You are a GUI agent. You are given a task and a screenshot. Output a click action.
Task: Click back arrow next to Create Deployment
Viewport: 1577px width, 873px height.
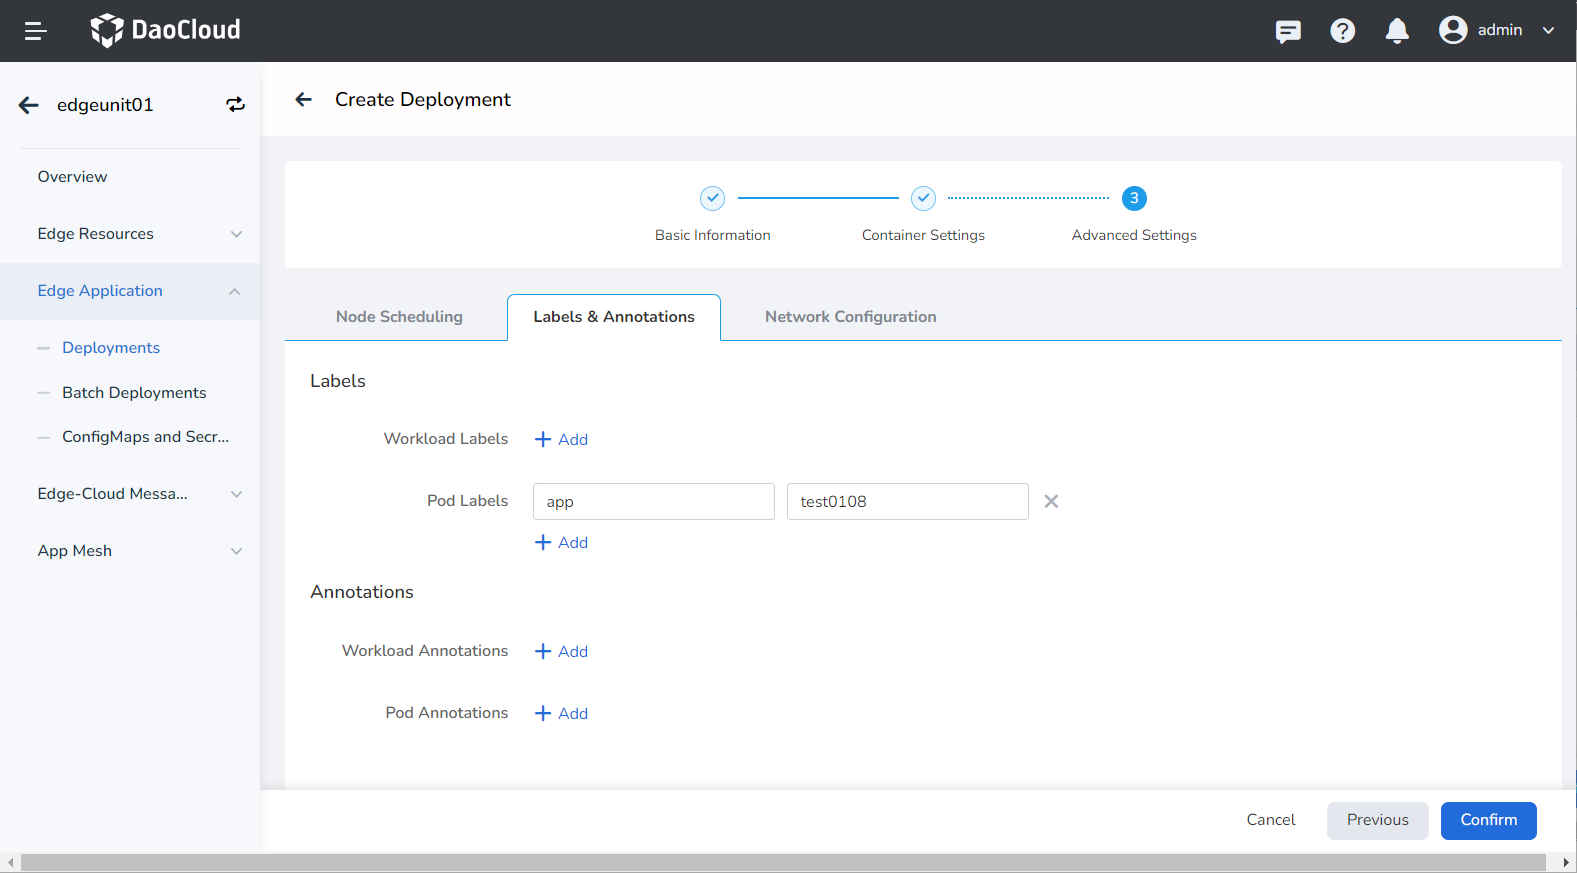click(x=304, y=99)
